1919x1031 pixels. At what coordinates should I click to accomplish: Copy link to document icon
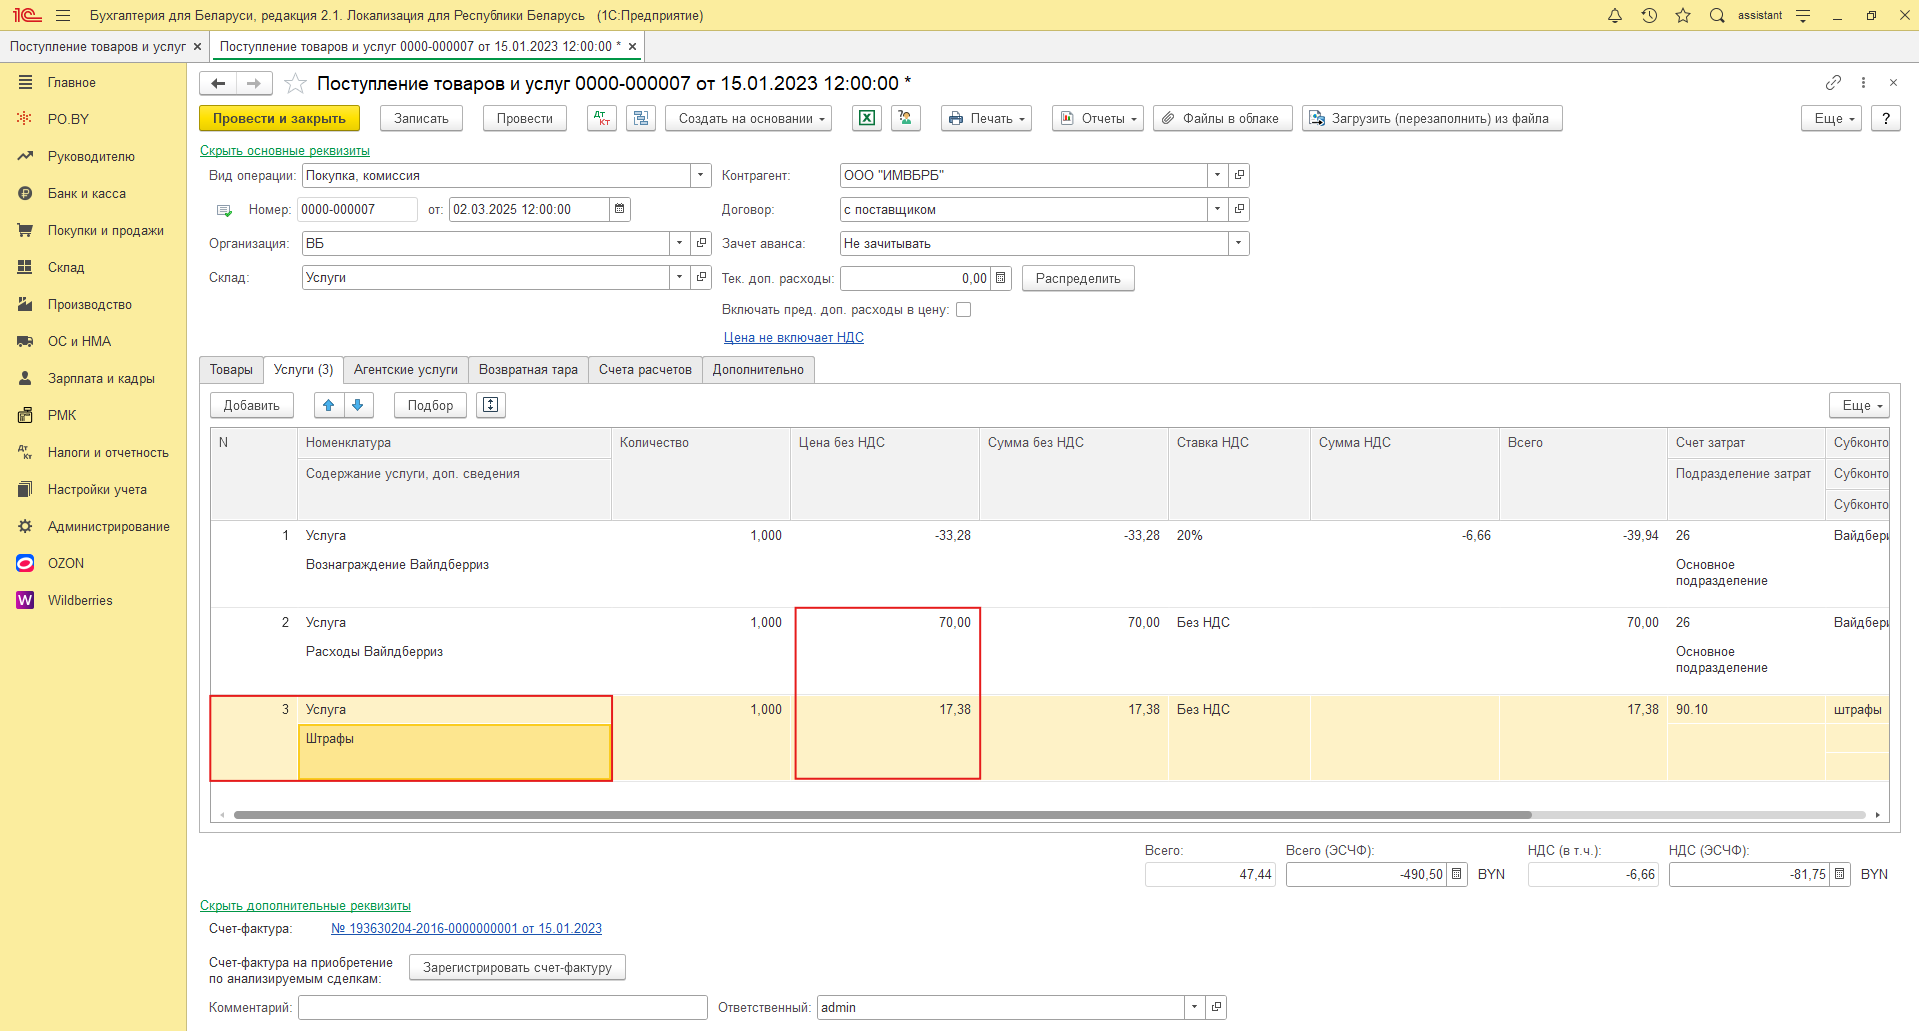click(x=1832, y=82)
